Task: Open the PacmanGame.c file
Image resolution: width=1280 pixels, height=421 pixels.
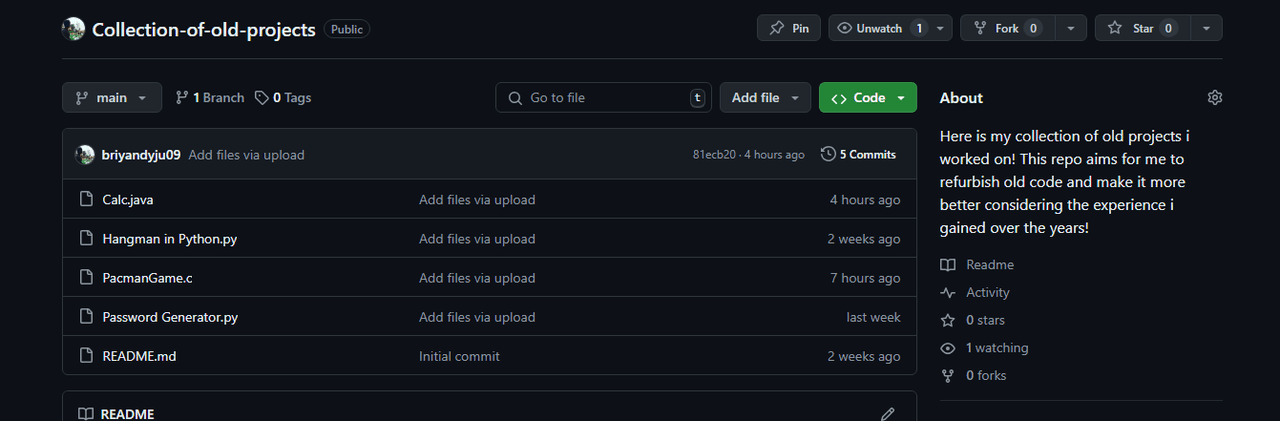Action: [147, 278]
